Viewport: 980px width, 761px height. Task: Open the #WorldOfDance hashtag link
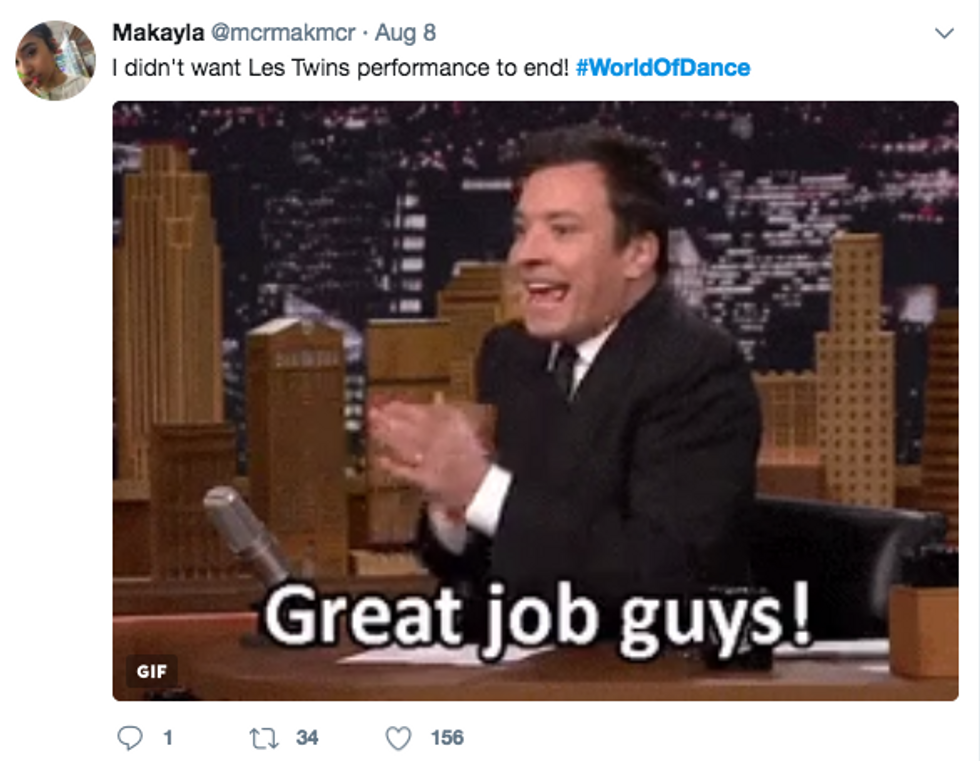coord(662,67)
